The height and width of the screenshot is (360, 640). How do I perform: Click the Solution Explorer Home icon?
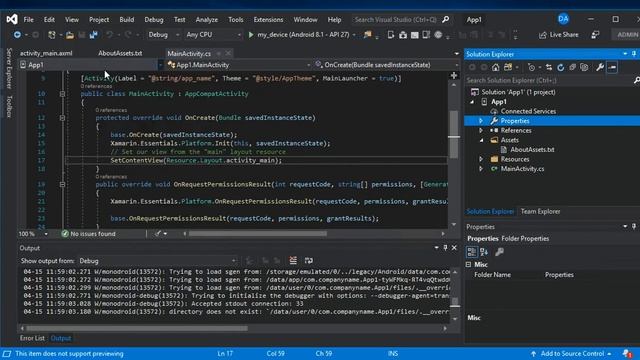[x=495, y=67]
